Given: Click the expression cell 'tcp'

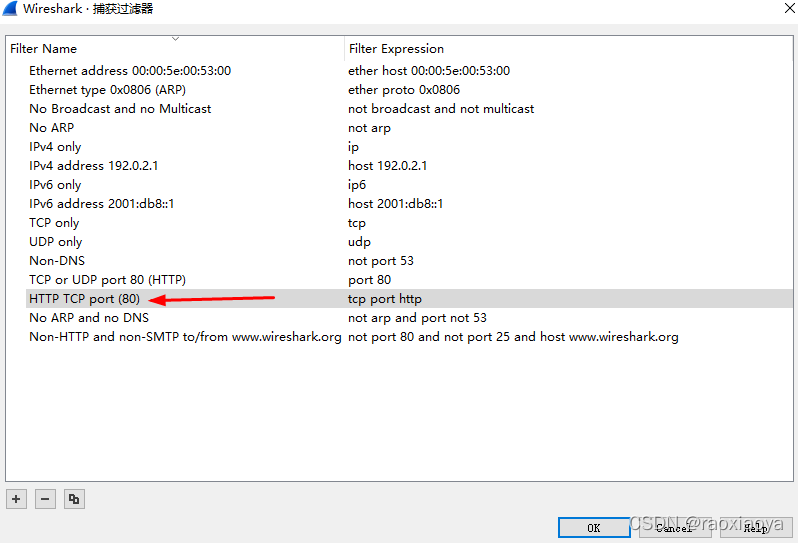Looking at the screenshot, I should coord(357,223).
